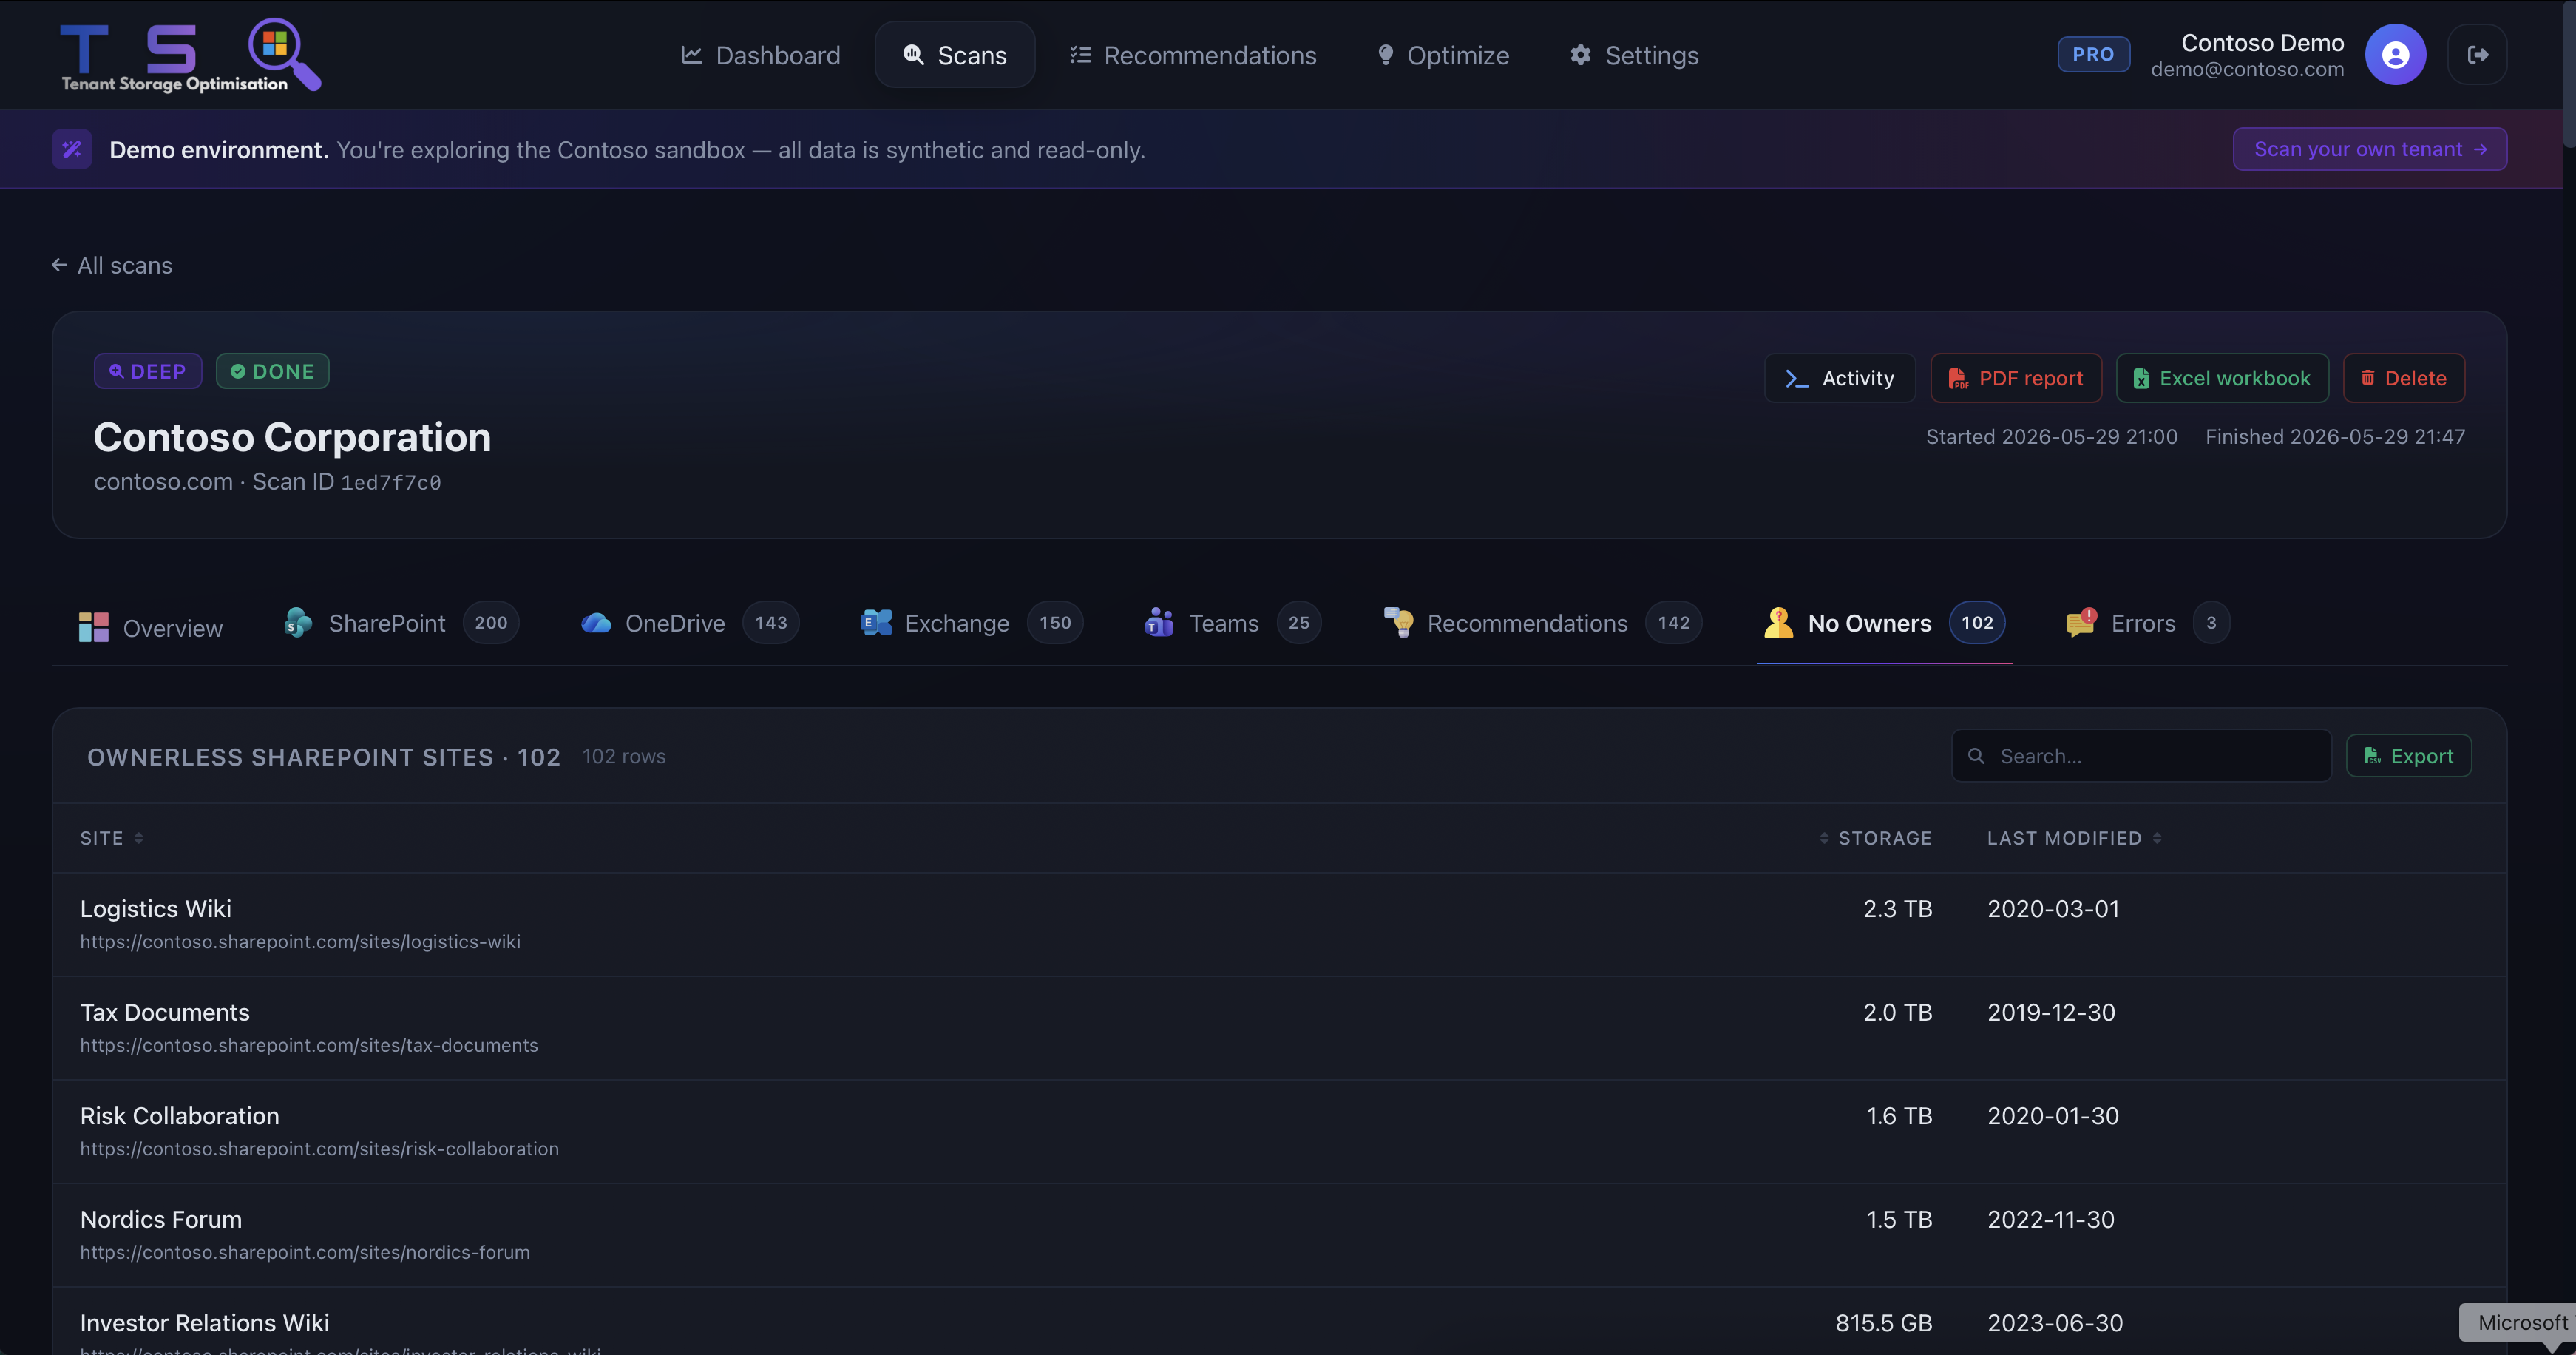Open the nordics-forum site URL
2576x1355 pixels.
click(305, 1252)
